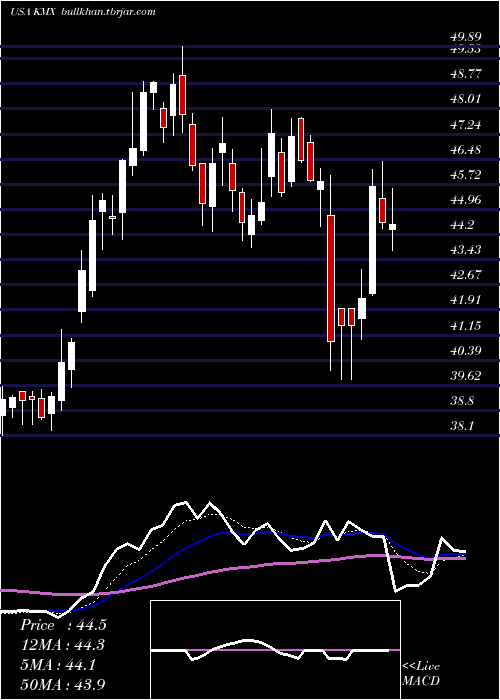
Task: Click the 48.77 price level label
Action: [x=467, y=73]
